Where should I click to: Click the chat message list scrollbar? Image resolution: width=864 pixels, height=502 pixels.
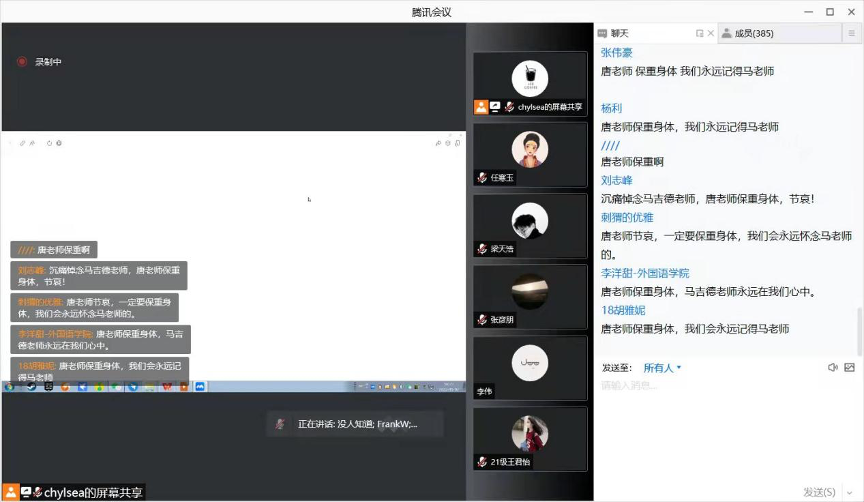tap(859, 330)
